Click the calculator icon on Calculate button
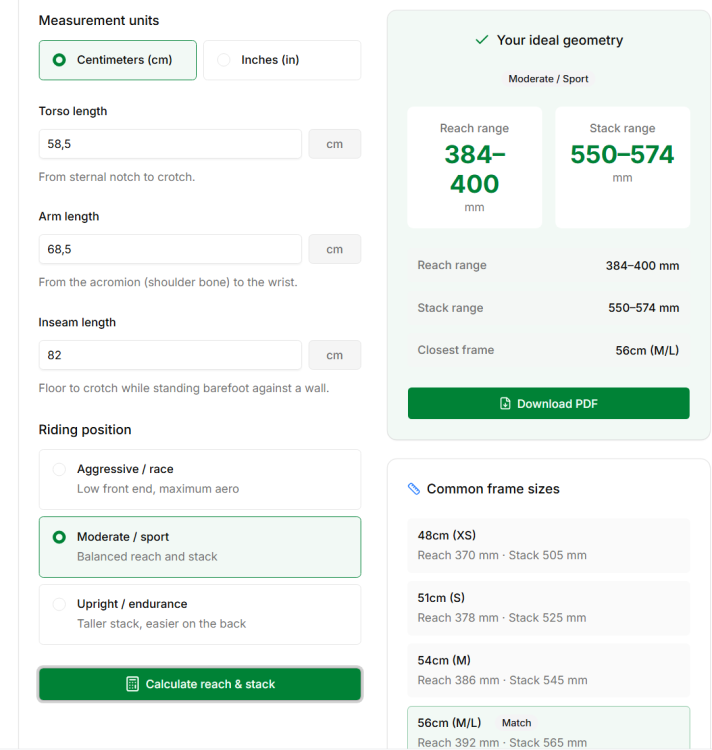 132,684
